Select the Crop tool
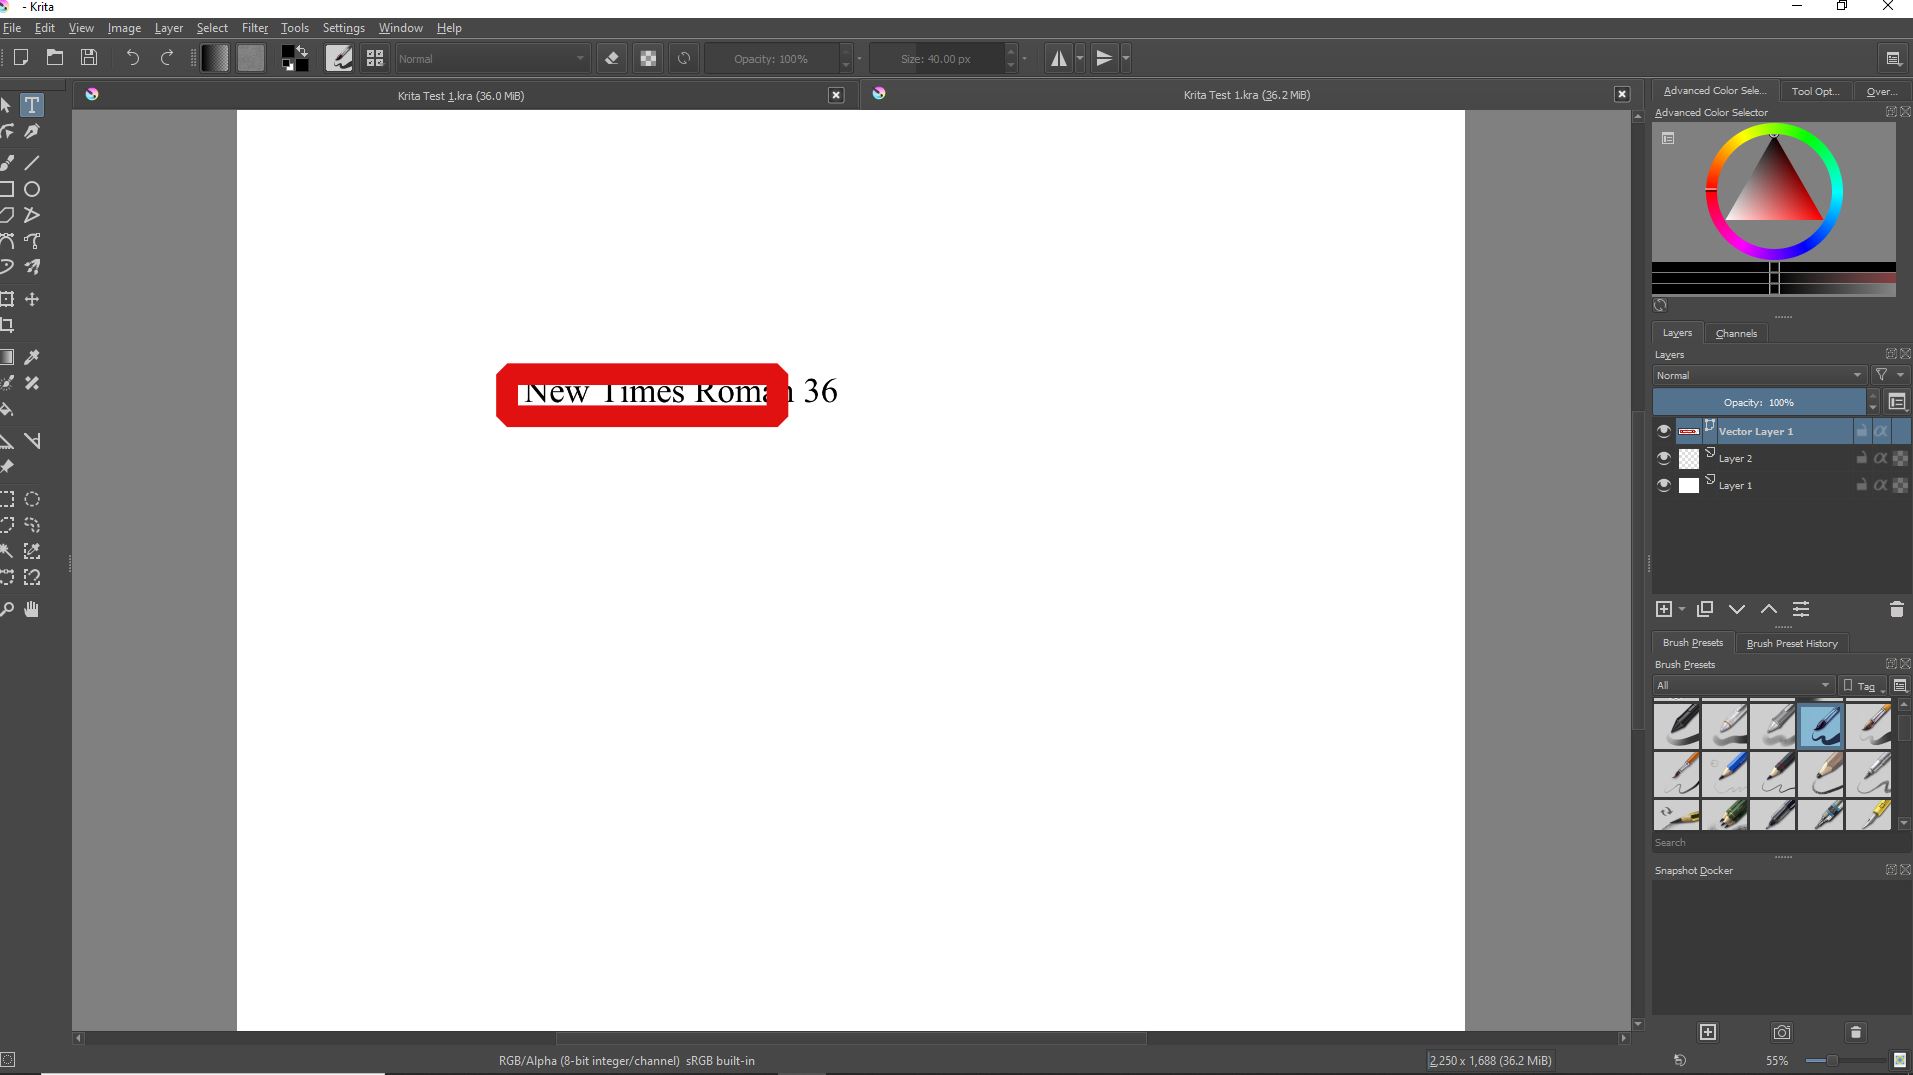 pyautogui.click(x=7, y=325)
